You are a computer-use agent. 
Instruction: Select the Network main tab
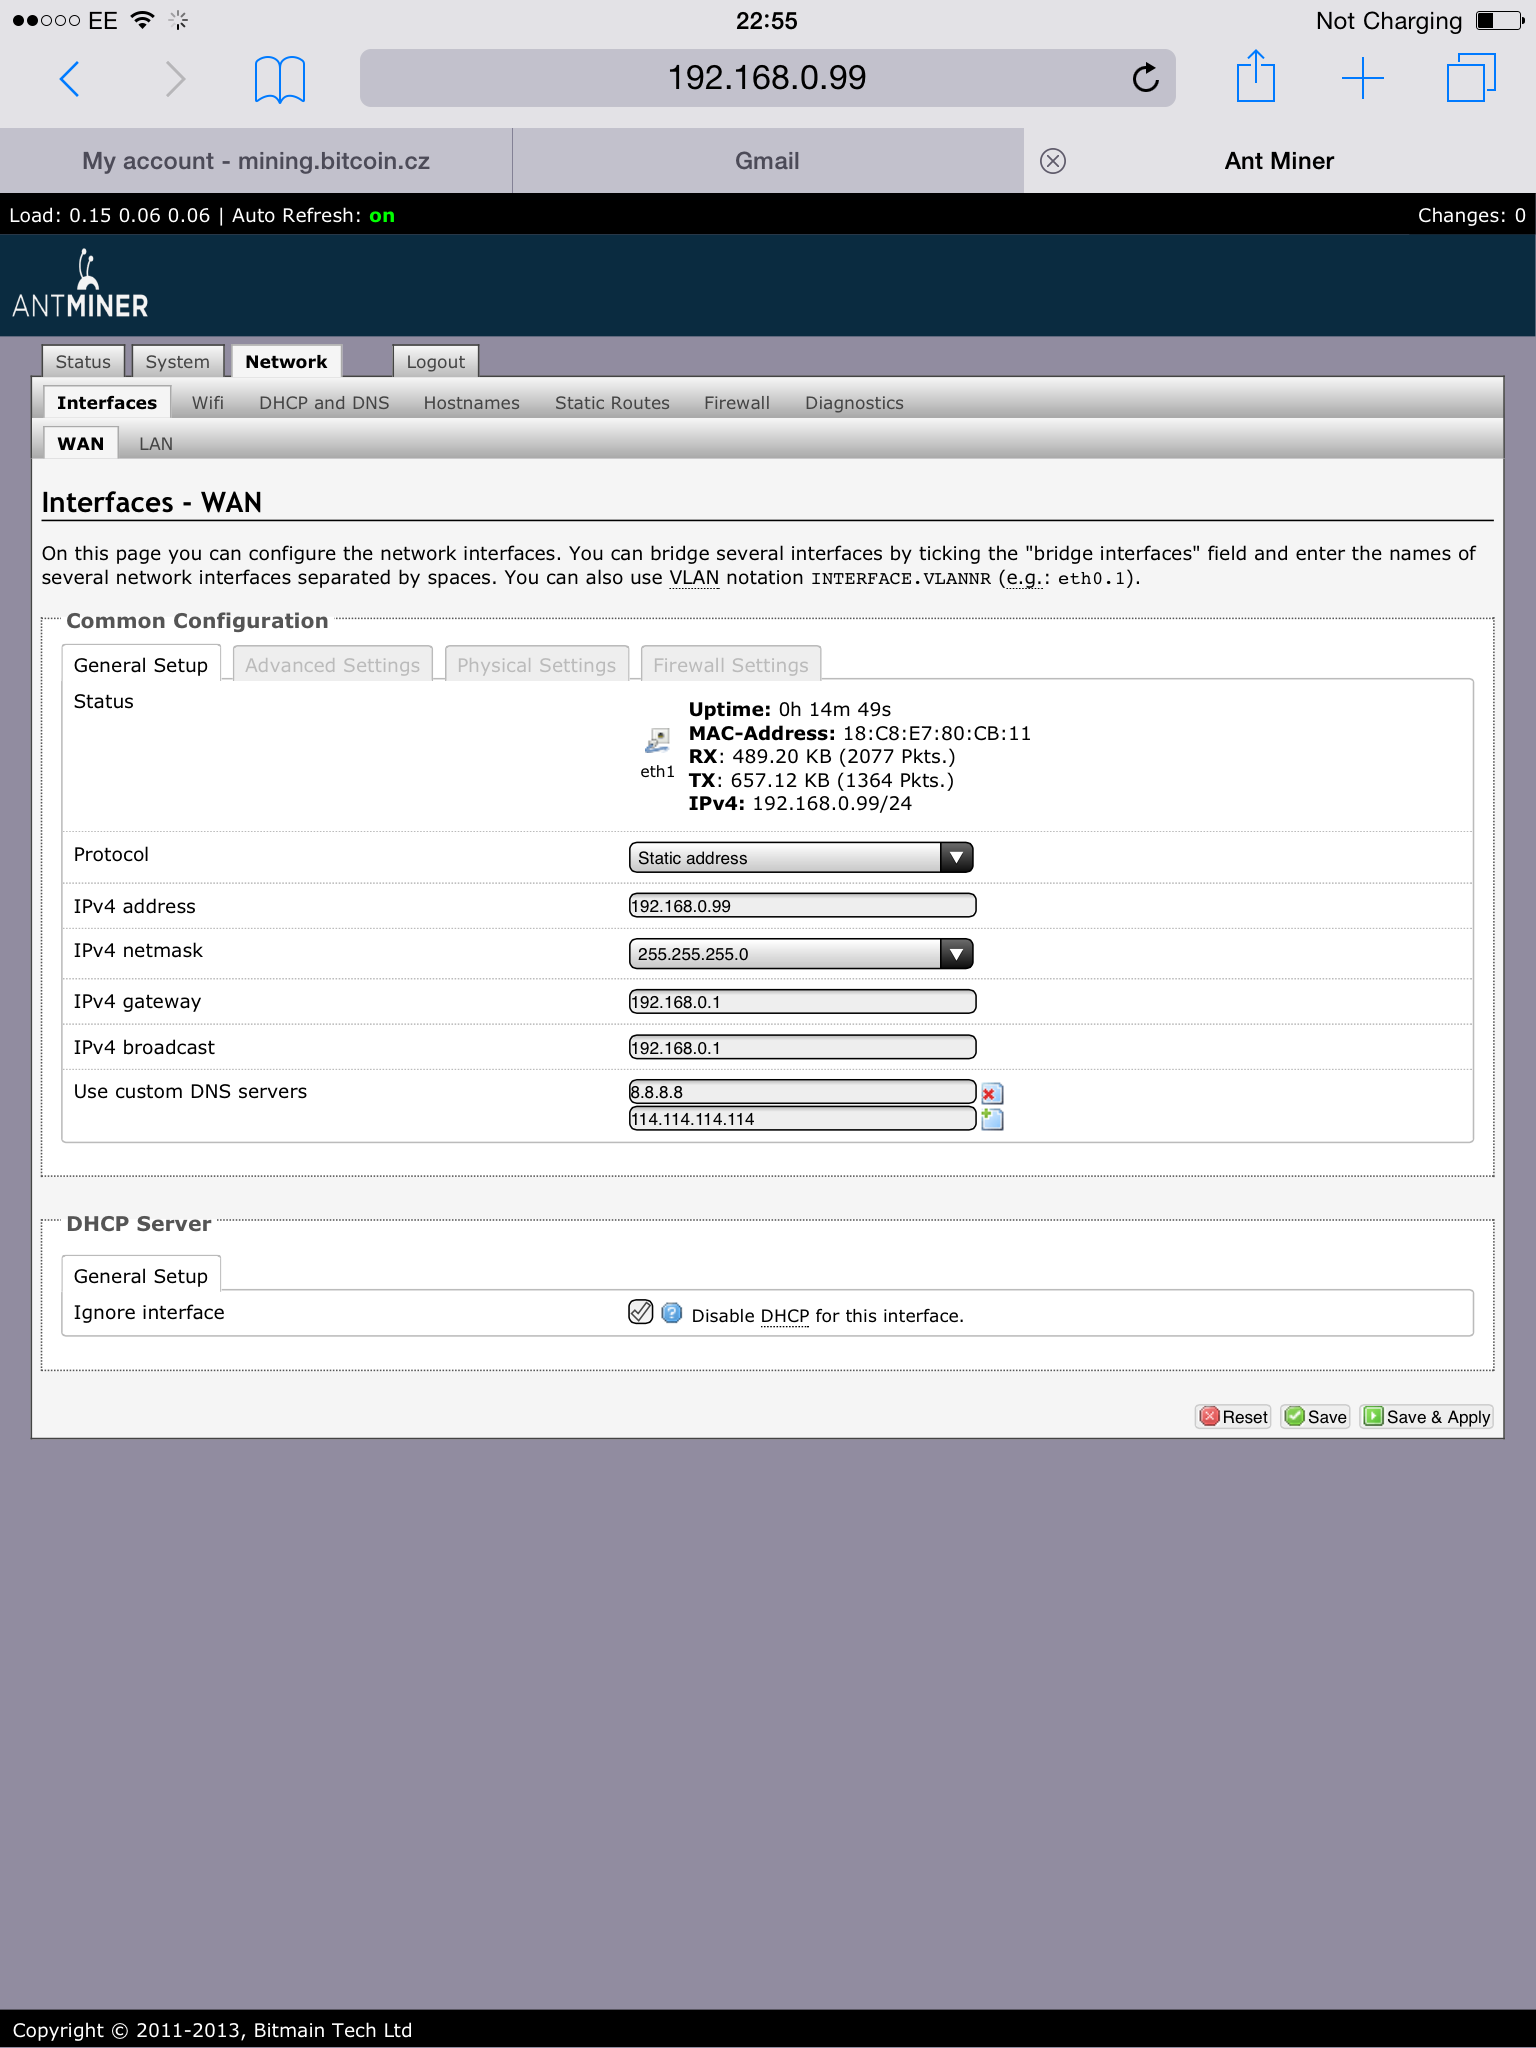pyautogui.click(x=286, y=361)
